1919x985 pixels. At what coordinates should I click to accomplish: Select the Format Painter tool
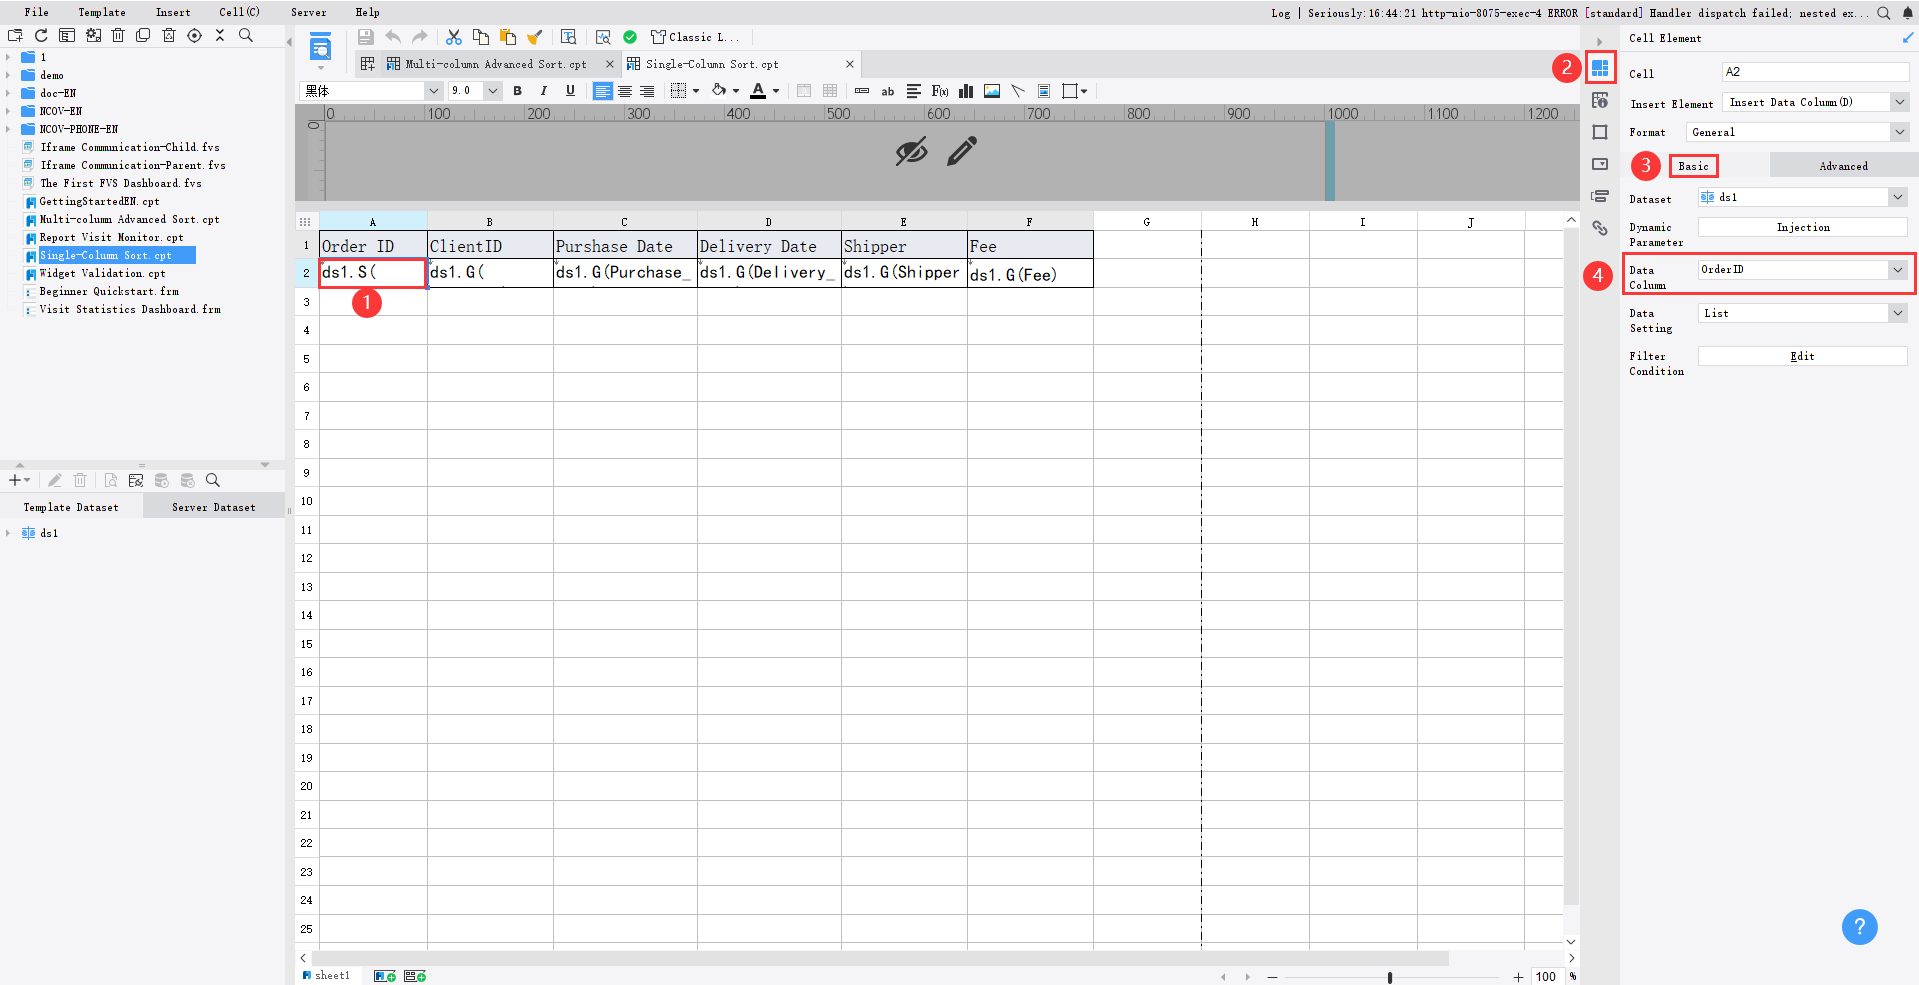click(535, 37)
